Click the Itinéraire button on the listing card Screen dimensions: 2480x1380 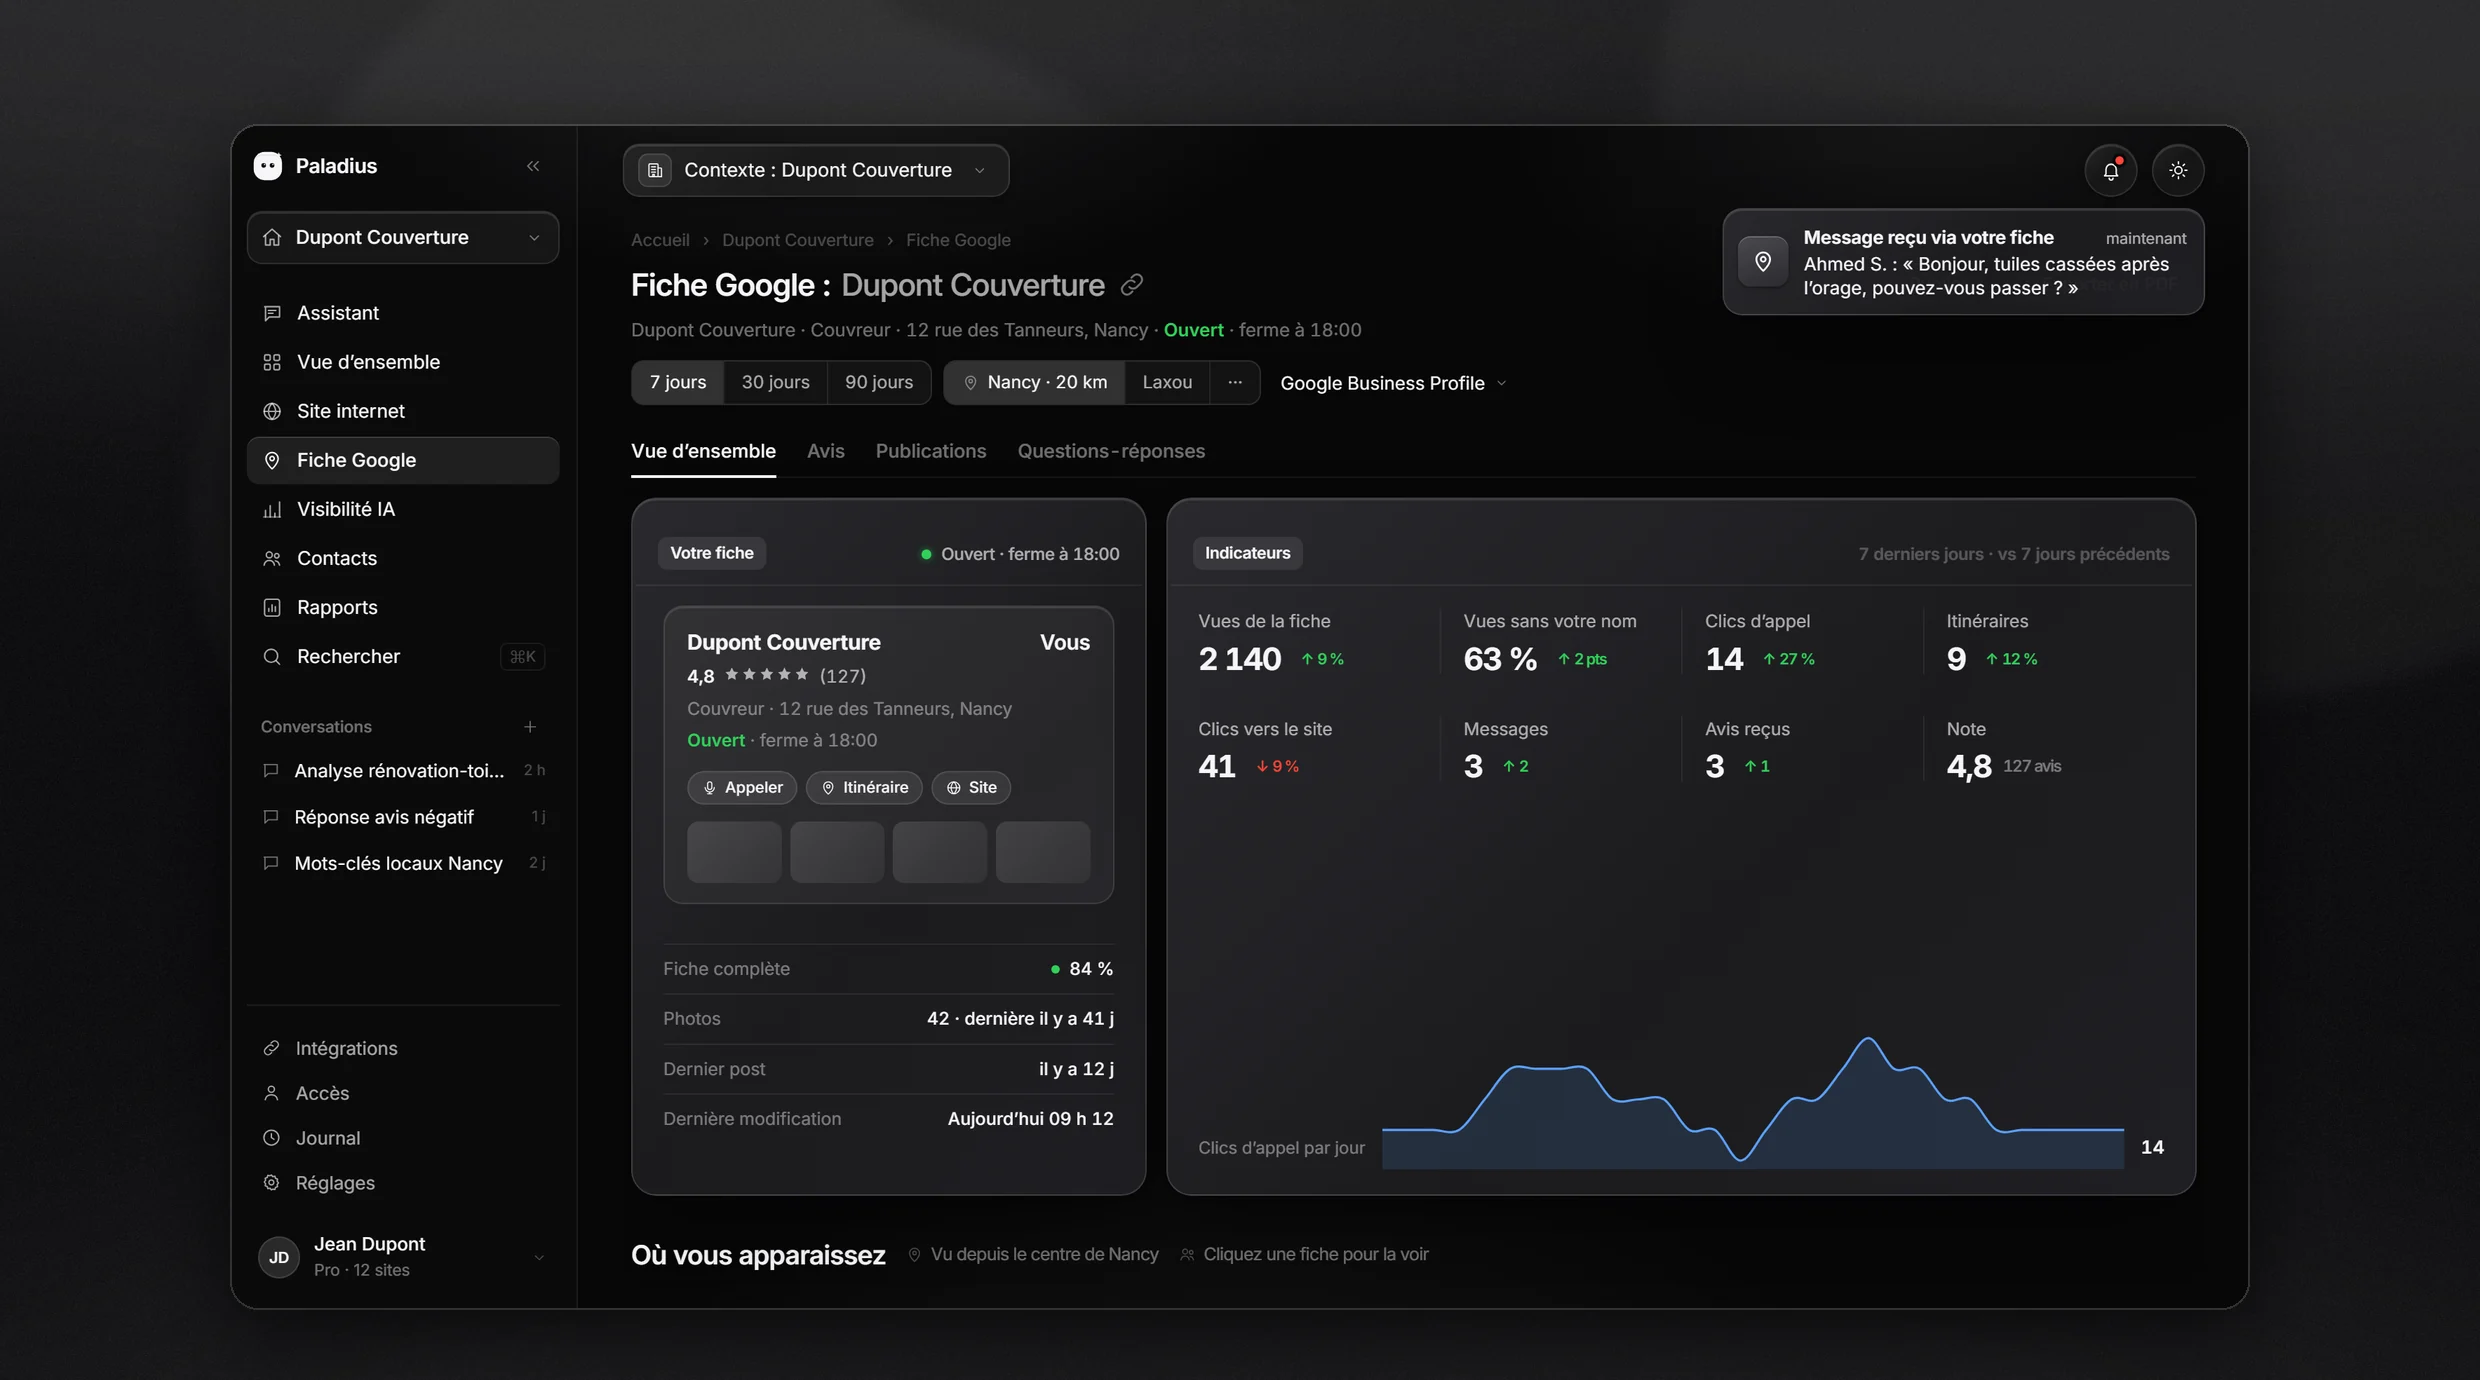(x=864, y=787)
